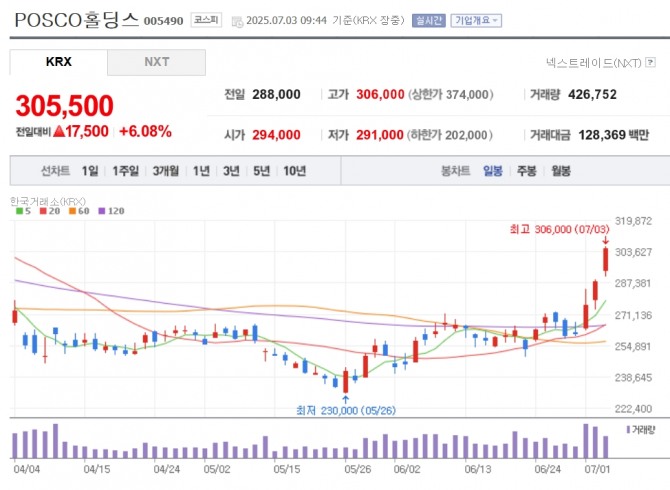Click the current price 305,500
Image resolution: width=670 pixels, height=490 pixels.
(x=65, y=106)
